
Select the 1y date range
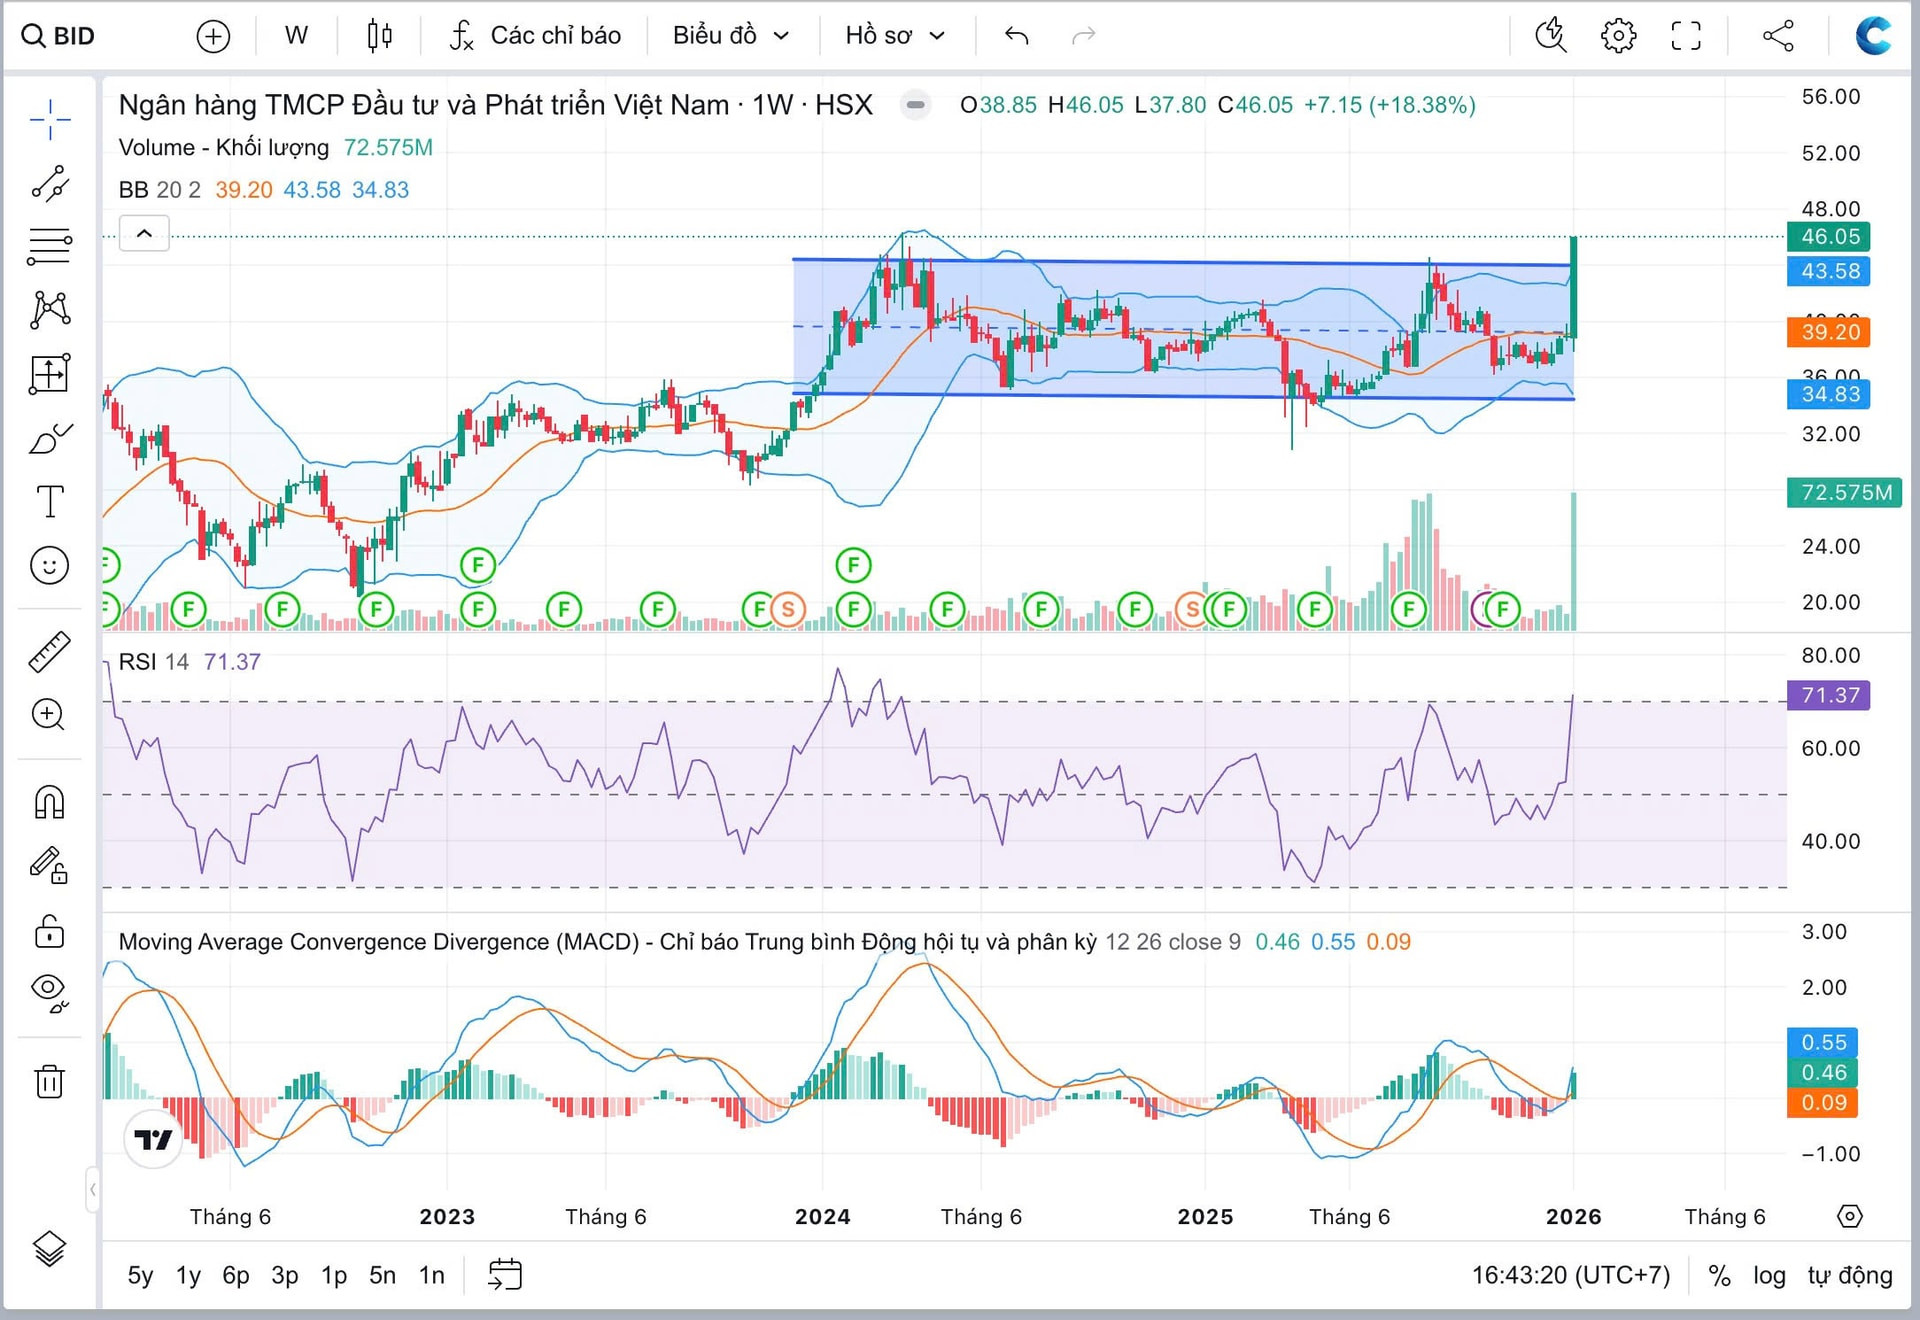pyautogui.click(x=188, y=1275)
